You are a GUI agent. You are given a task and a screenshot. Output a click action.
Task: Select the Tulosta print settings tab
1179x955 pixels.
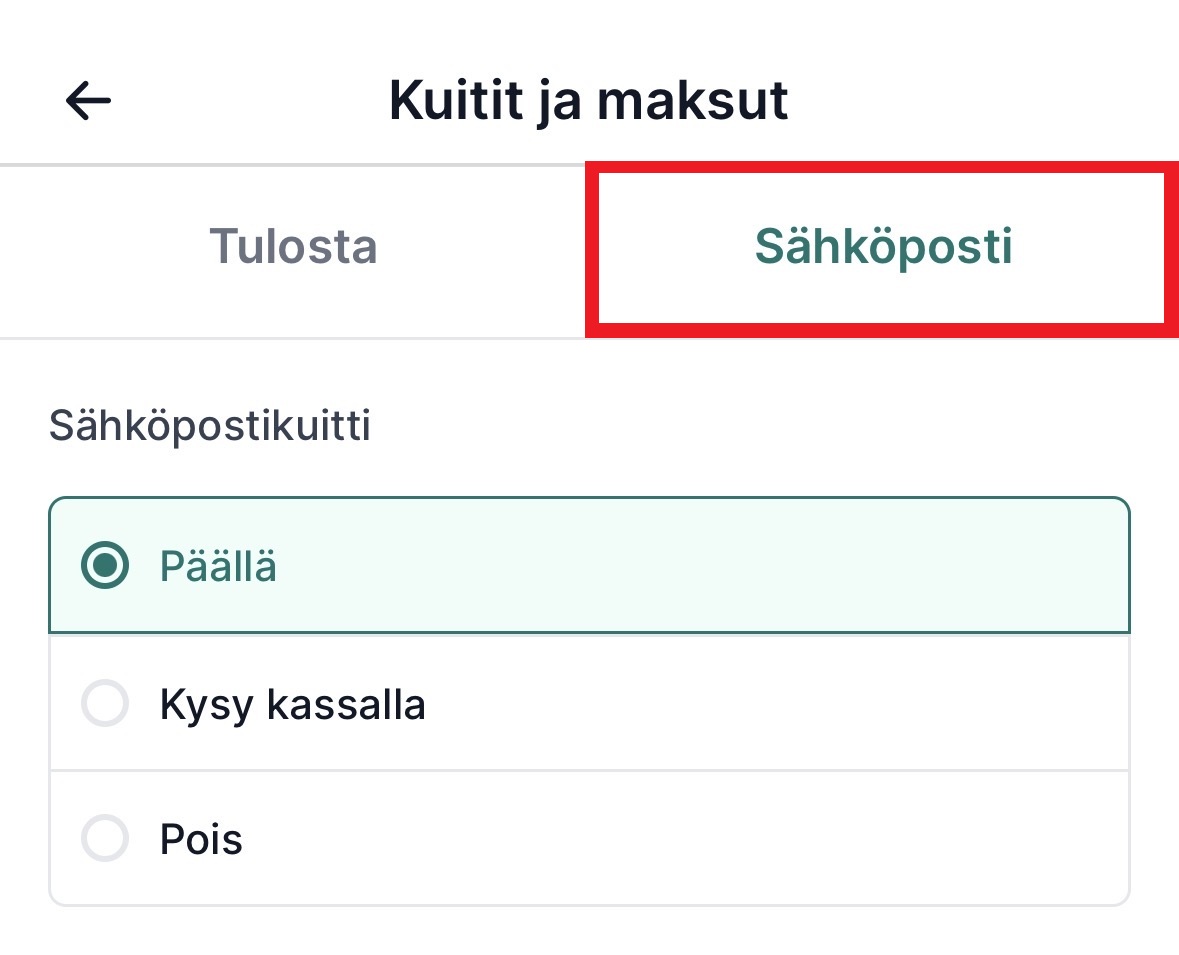click(293, 249)
